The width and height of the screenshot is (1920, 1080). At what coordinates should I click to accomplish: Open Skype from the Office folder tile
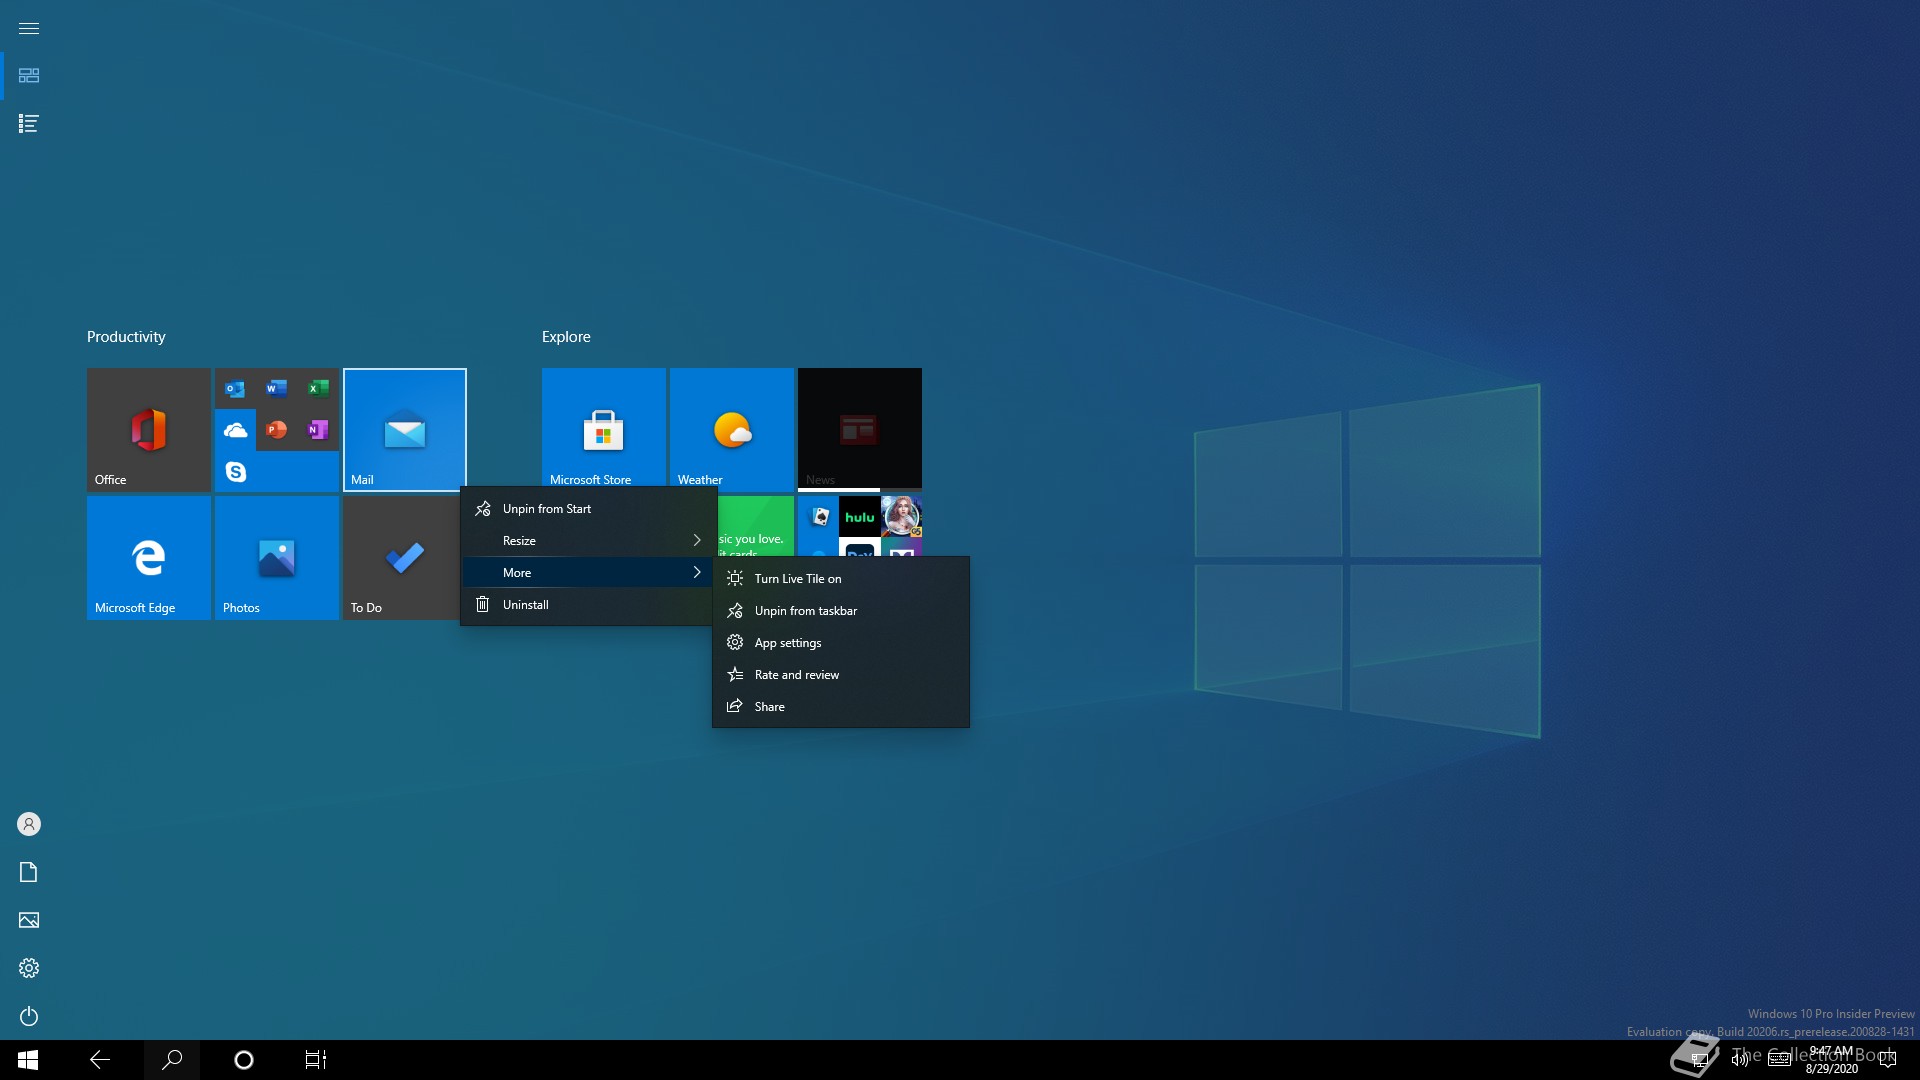point(235,471)
